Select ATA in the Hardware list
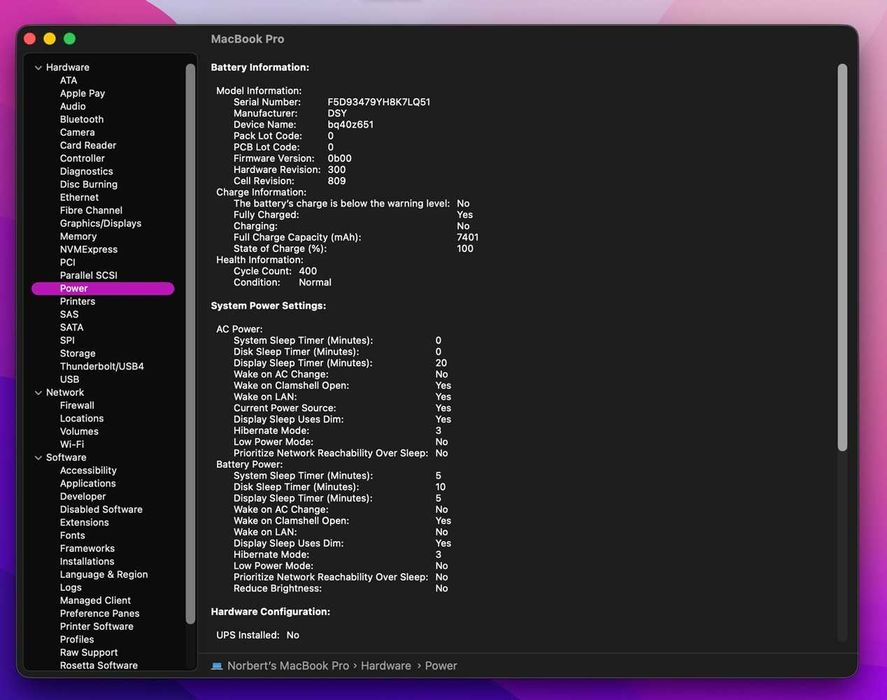Viewport: 887px width, 700px height. pos(68,80)
